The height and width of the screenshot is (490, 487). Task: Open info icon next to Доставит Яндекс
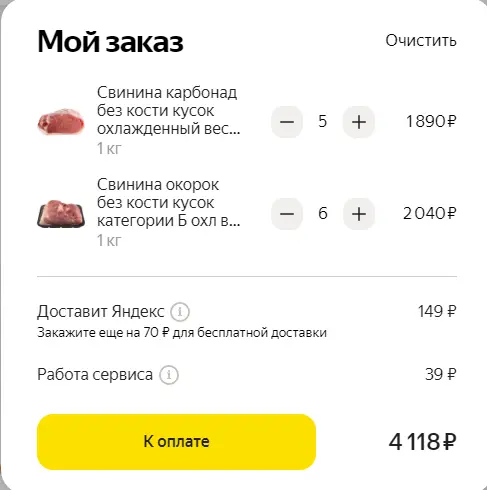[x=180, y=312]
